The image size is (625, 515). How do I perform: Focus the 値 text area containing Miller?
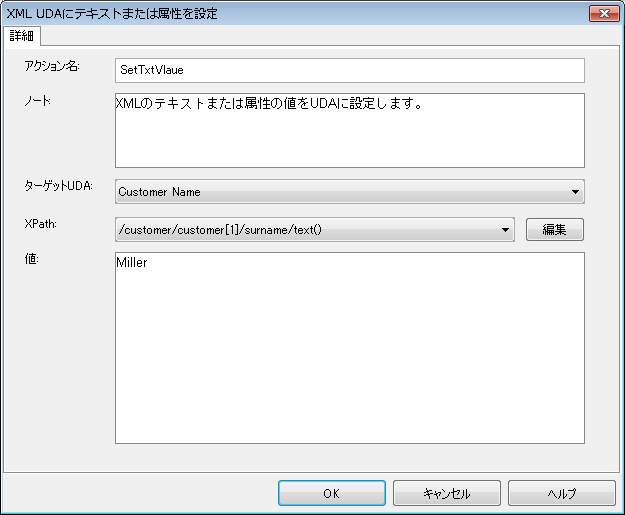(x=350, y=348)
